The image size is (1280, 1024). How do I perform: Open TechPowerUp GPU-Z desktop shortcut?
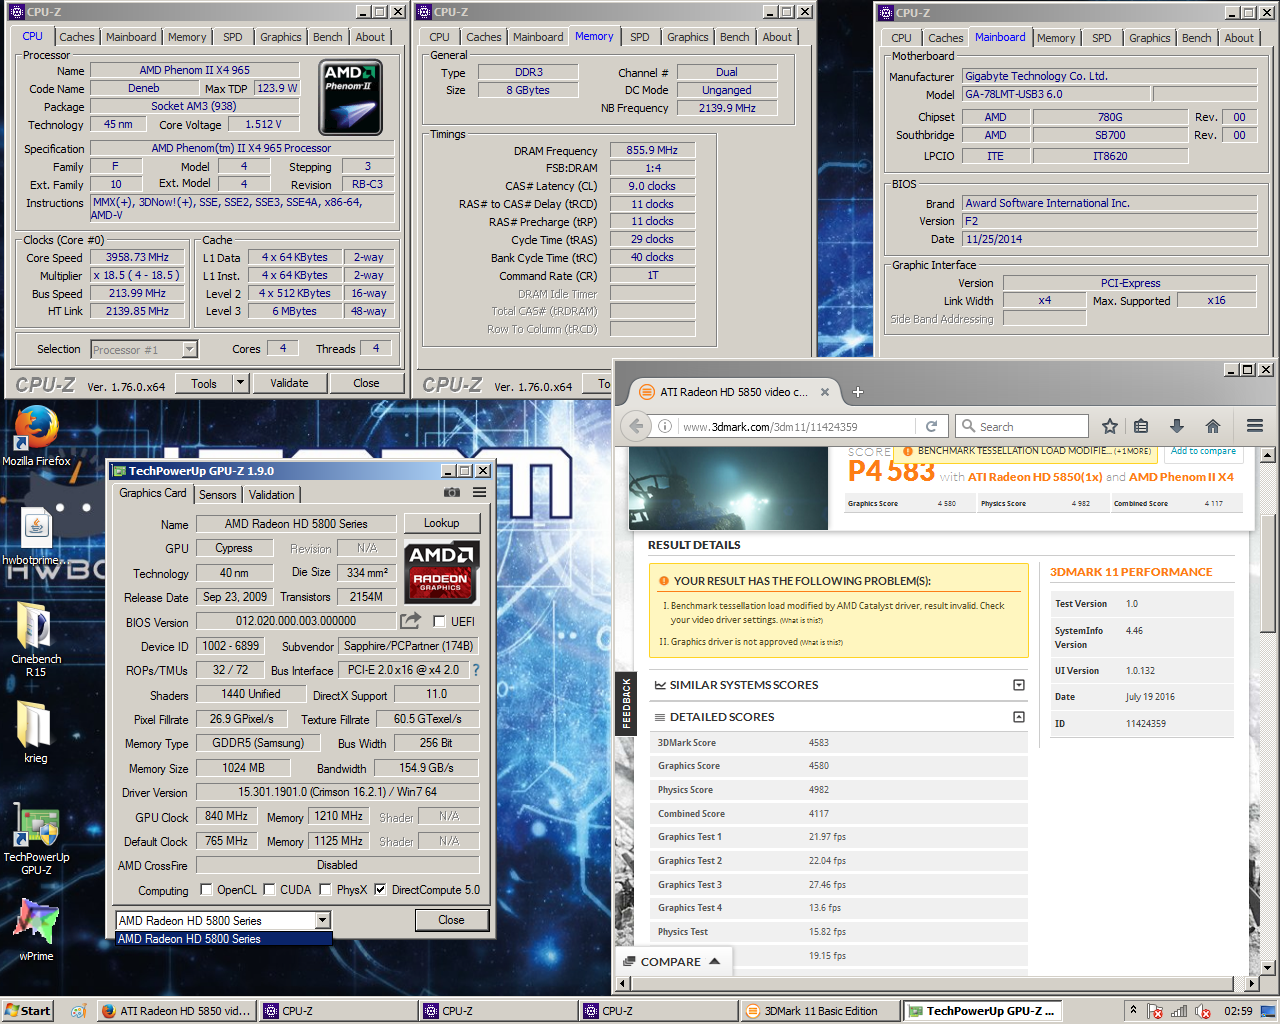tap(36, 839)
